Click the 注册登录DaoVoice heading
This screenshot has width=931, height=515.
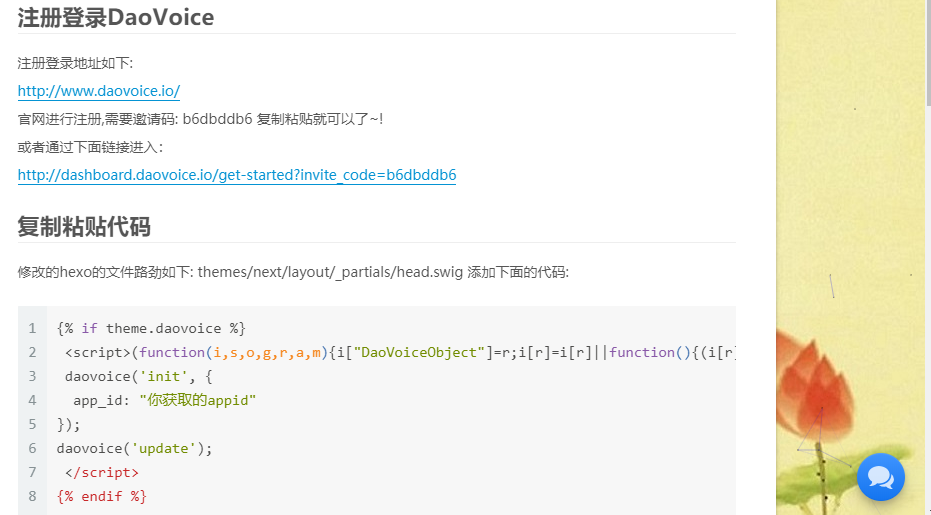(115, 17)
